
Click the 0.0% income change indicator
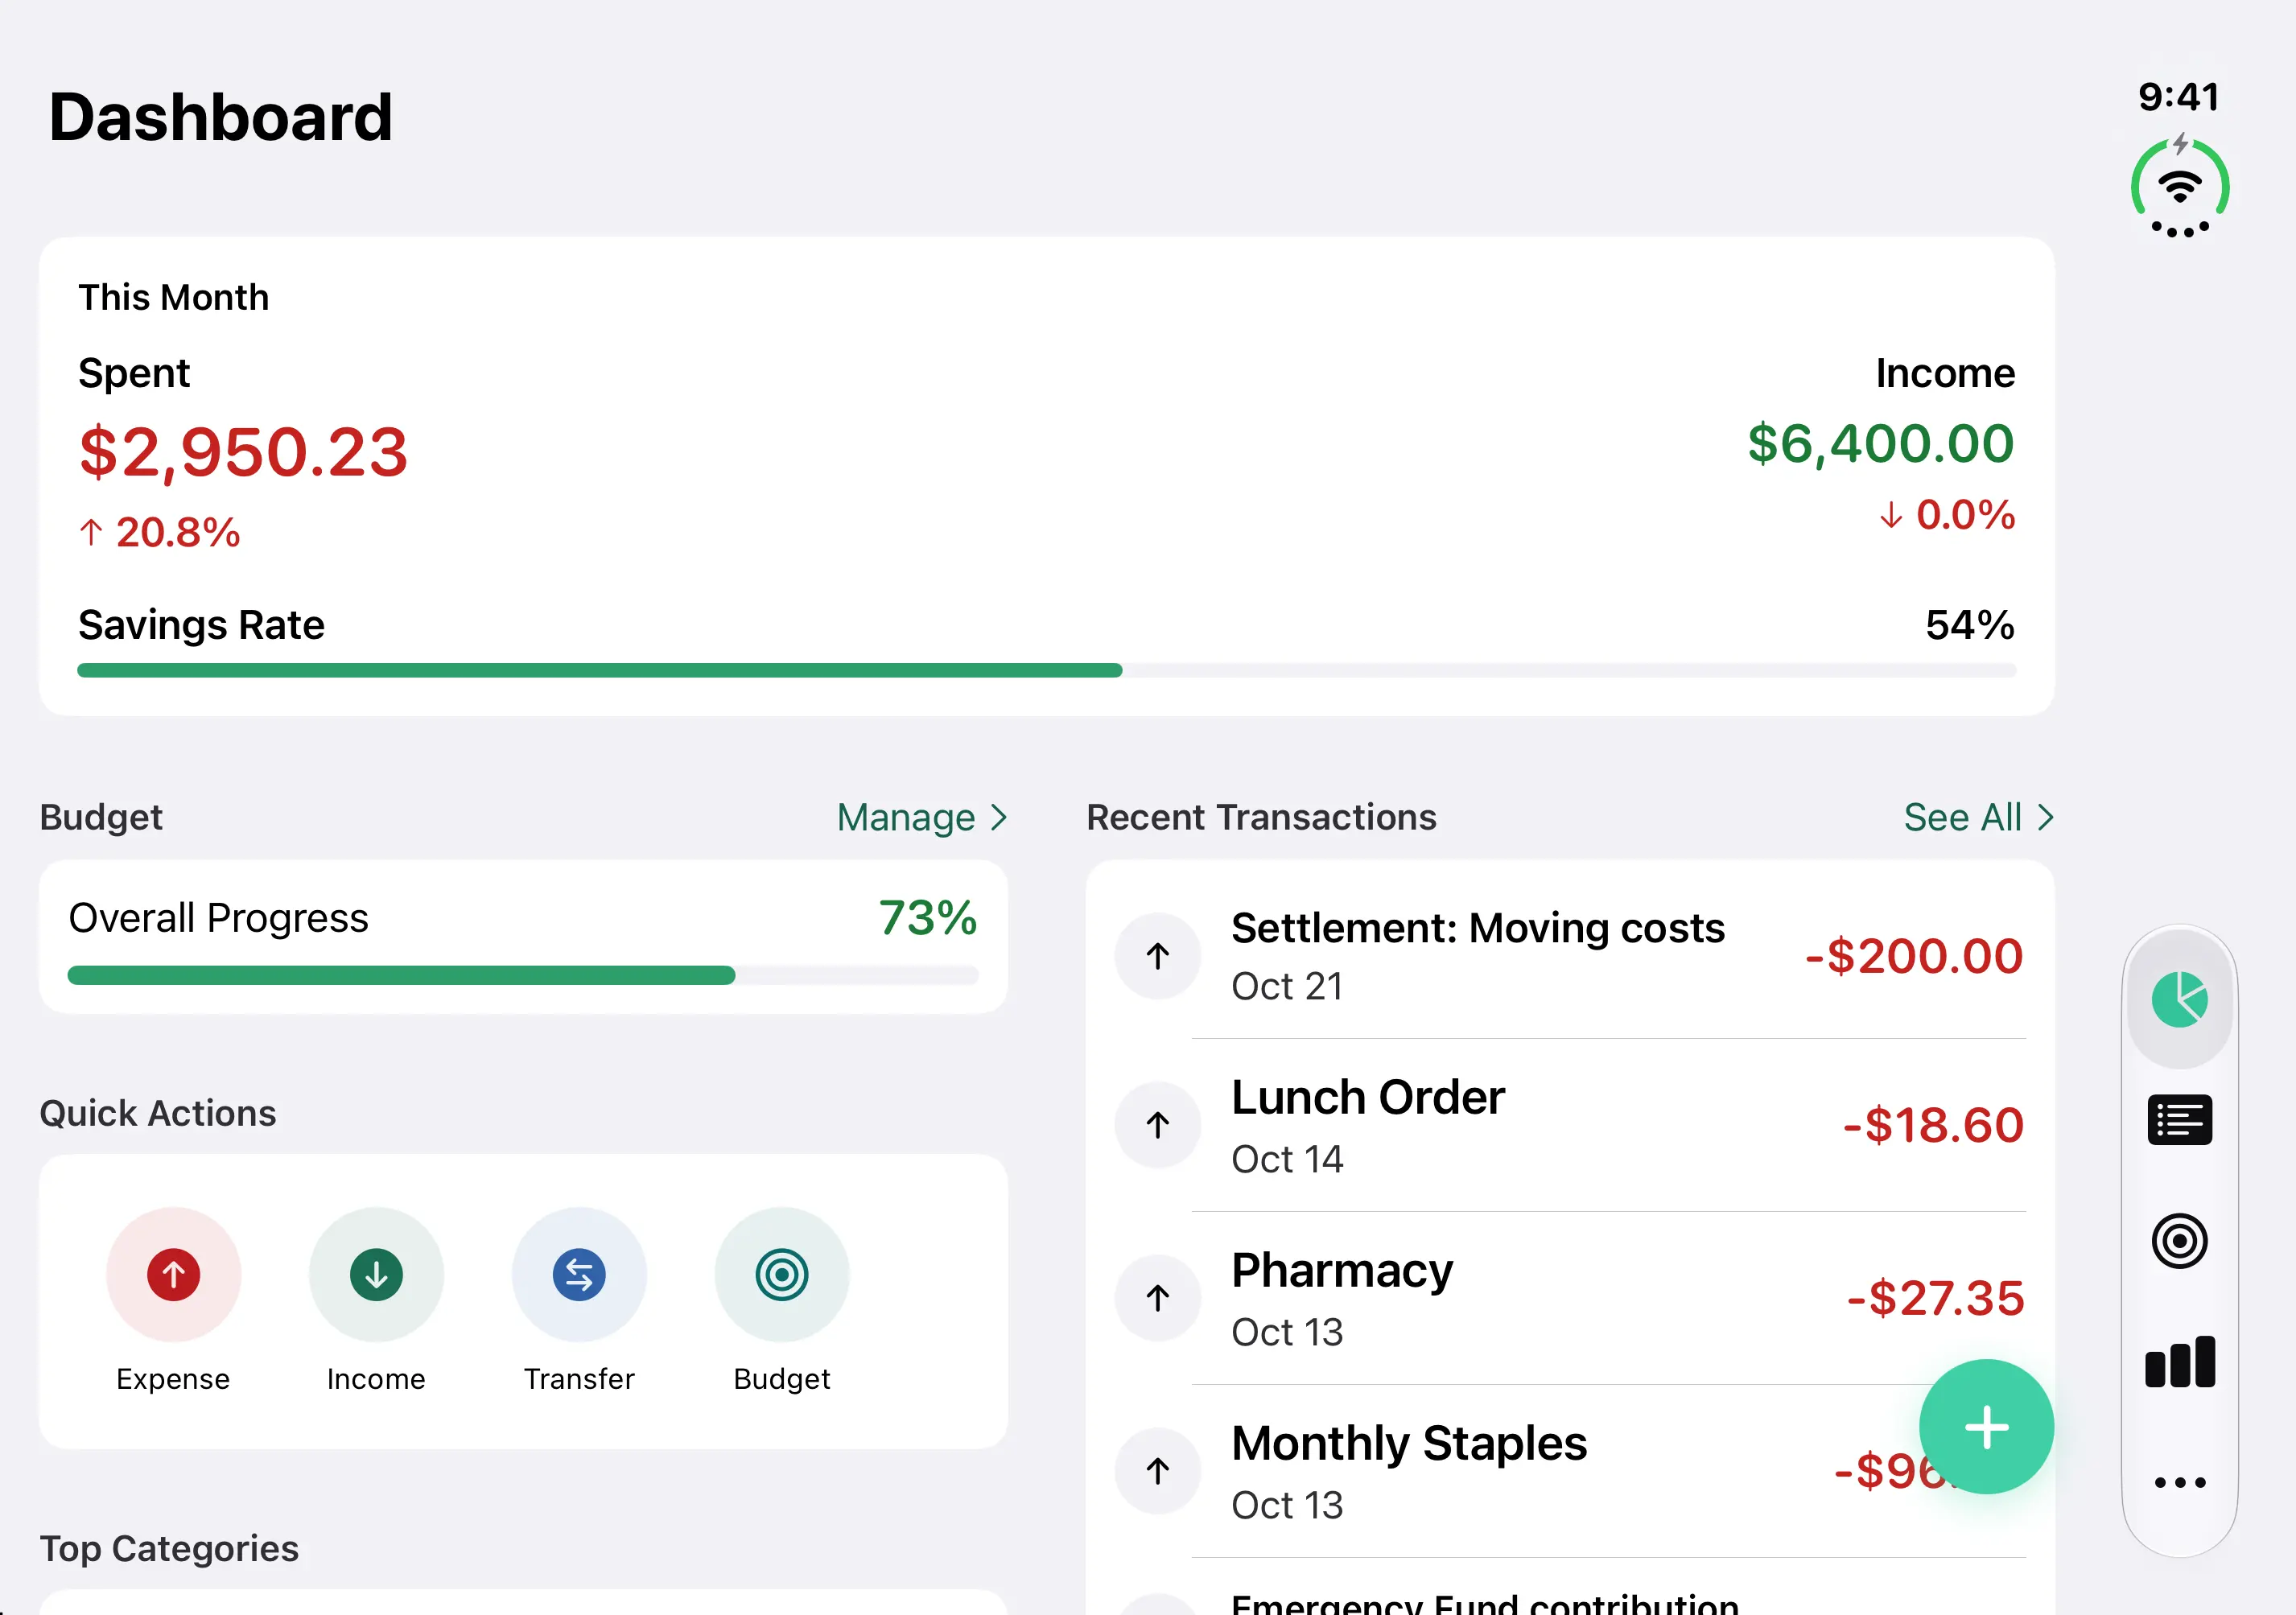point(1947,515)
